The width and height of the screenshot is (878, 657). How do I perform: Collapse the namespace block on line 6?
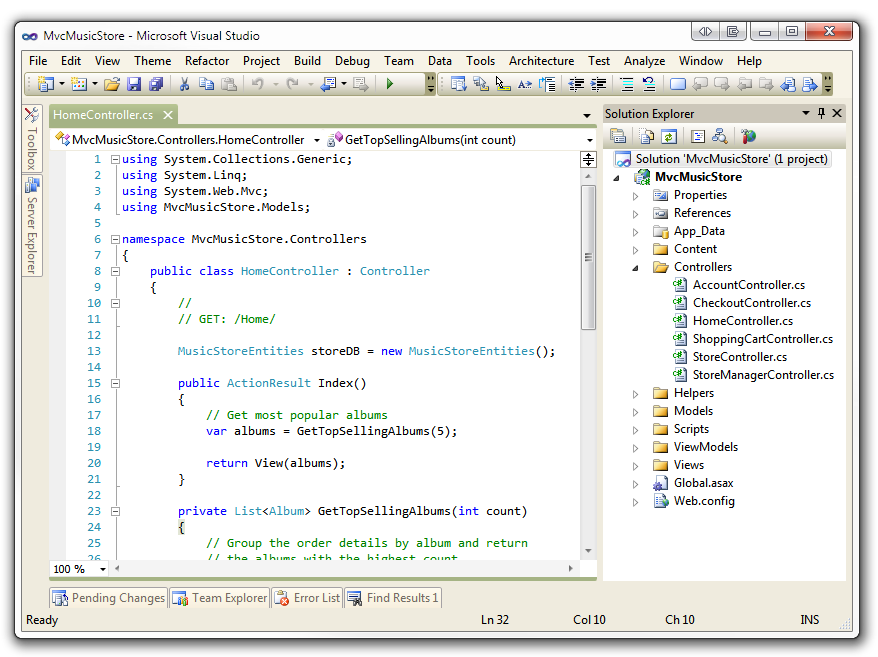coord(116,239)
